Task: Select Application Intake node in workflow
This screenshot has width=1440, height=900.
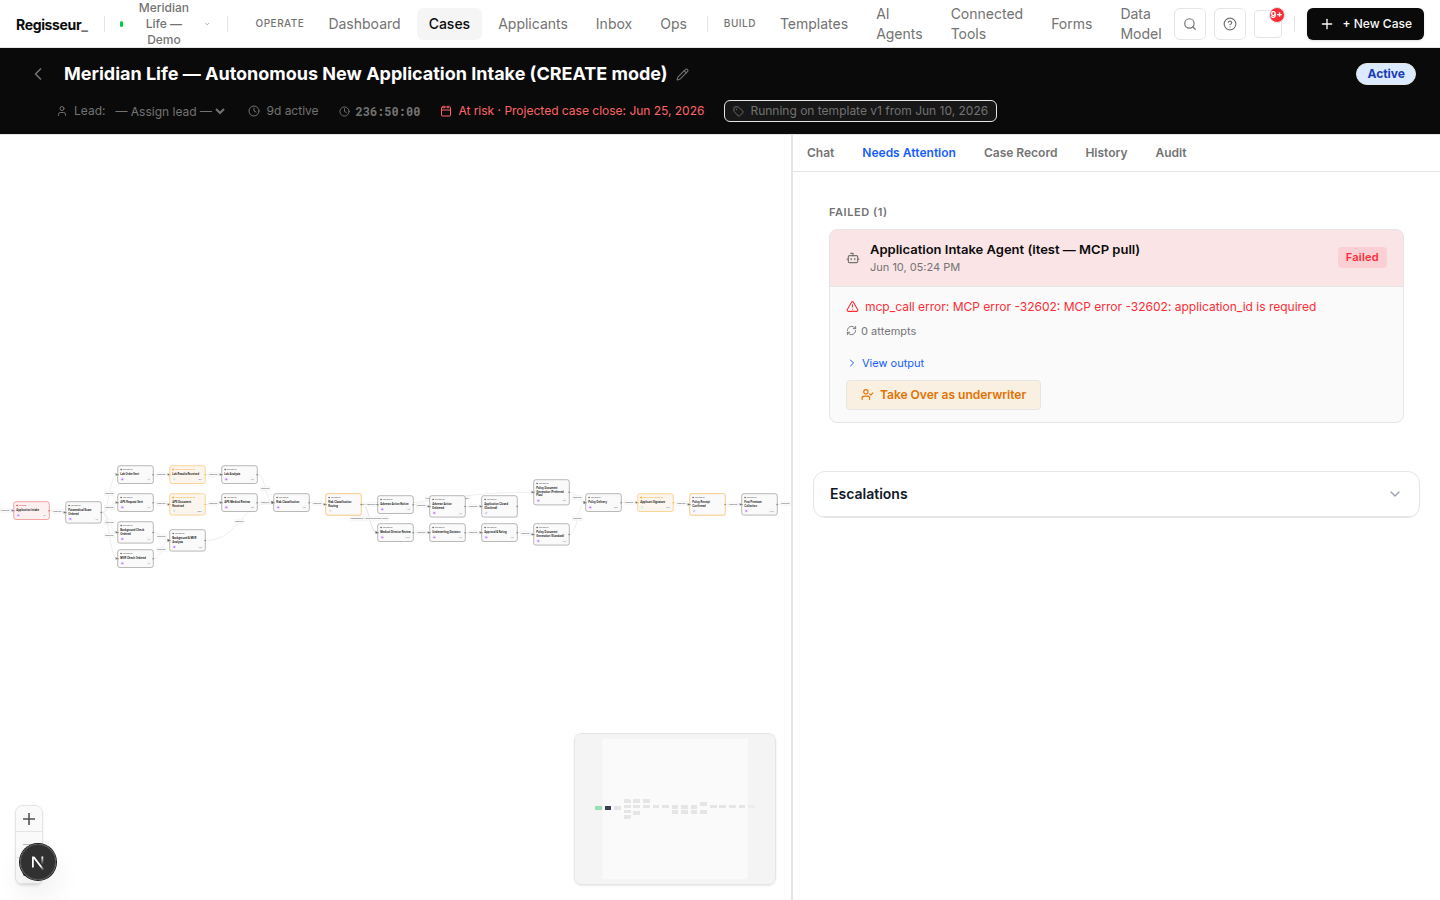Action: click(x=31, y=511)
